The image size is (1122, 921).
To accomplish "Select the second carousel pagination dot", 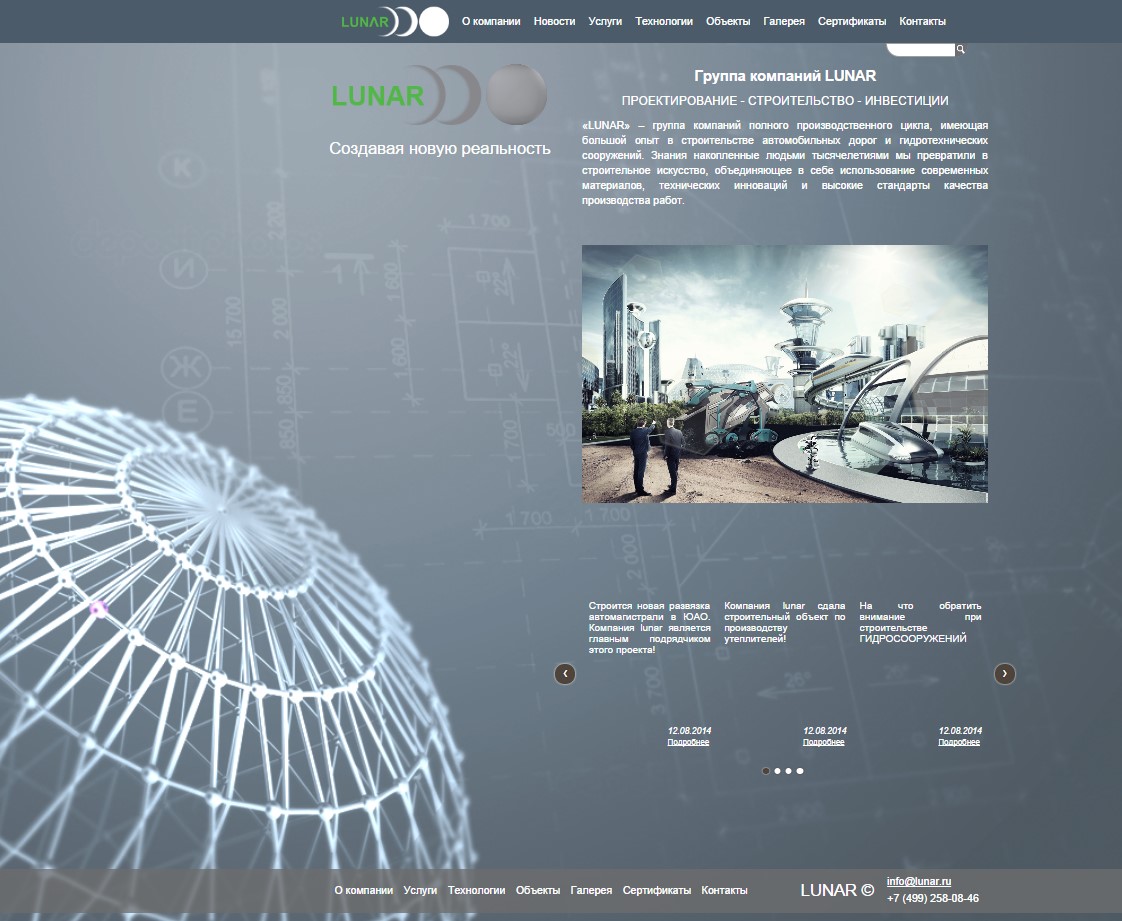I will [777, 771].
